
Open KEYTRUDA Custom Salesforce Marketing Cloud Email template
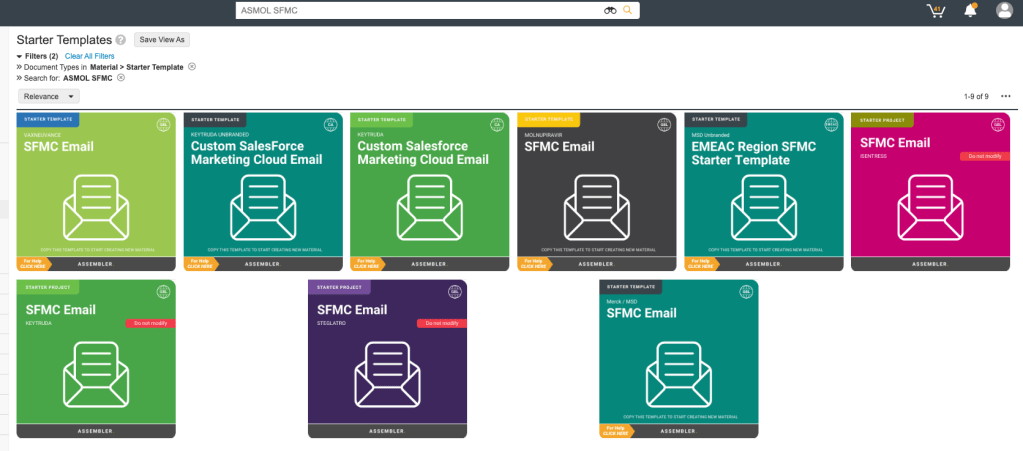coord(423,153)
